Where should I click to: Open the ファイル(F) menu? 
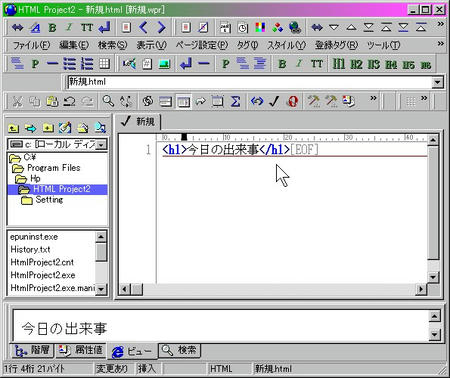[x=31, y=45]
